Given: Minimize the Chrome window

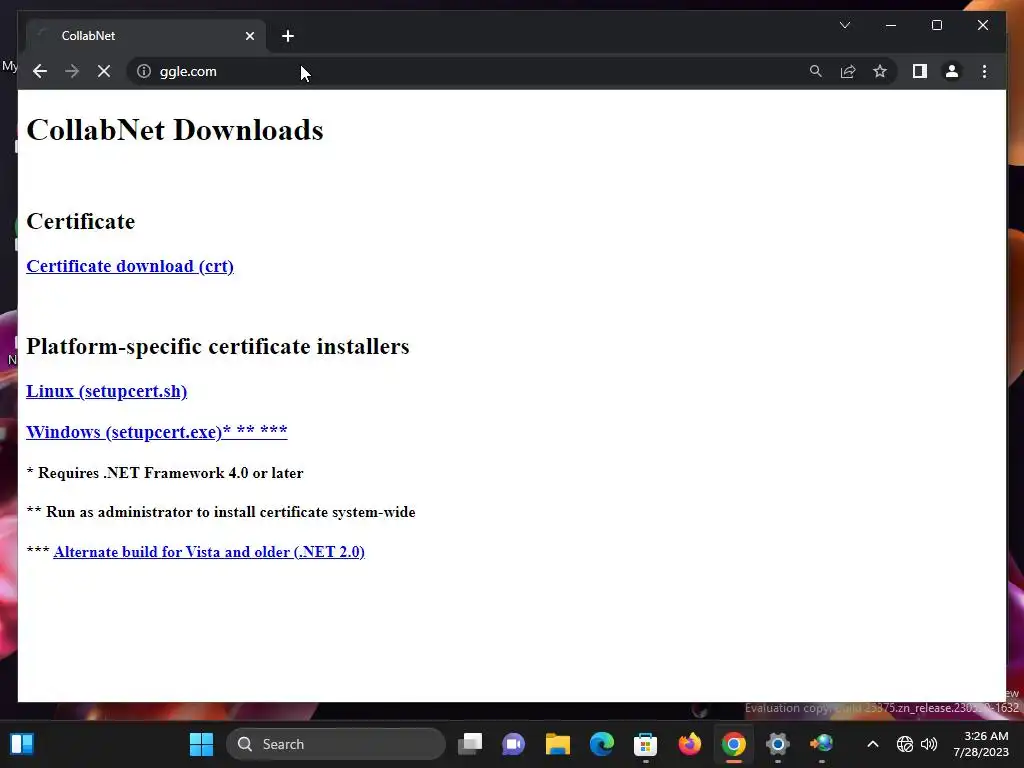Looking at the screenshot, I should tap(891, 25).
